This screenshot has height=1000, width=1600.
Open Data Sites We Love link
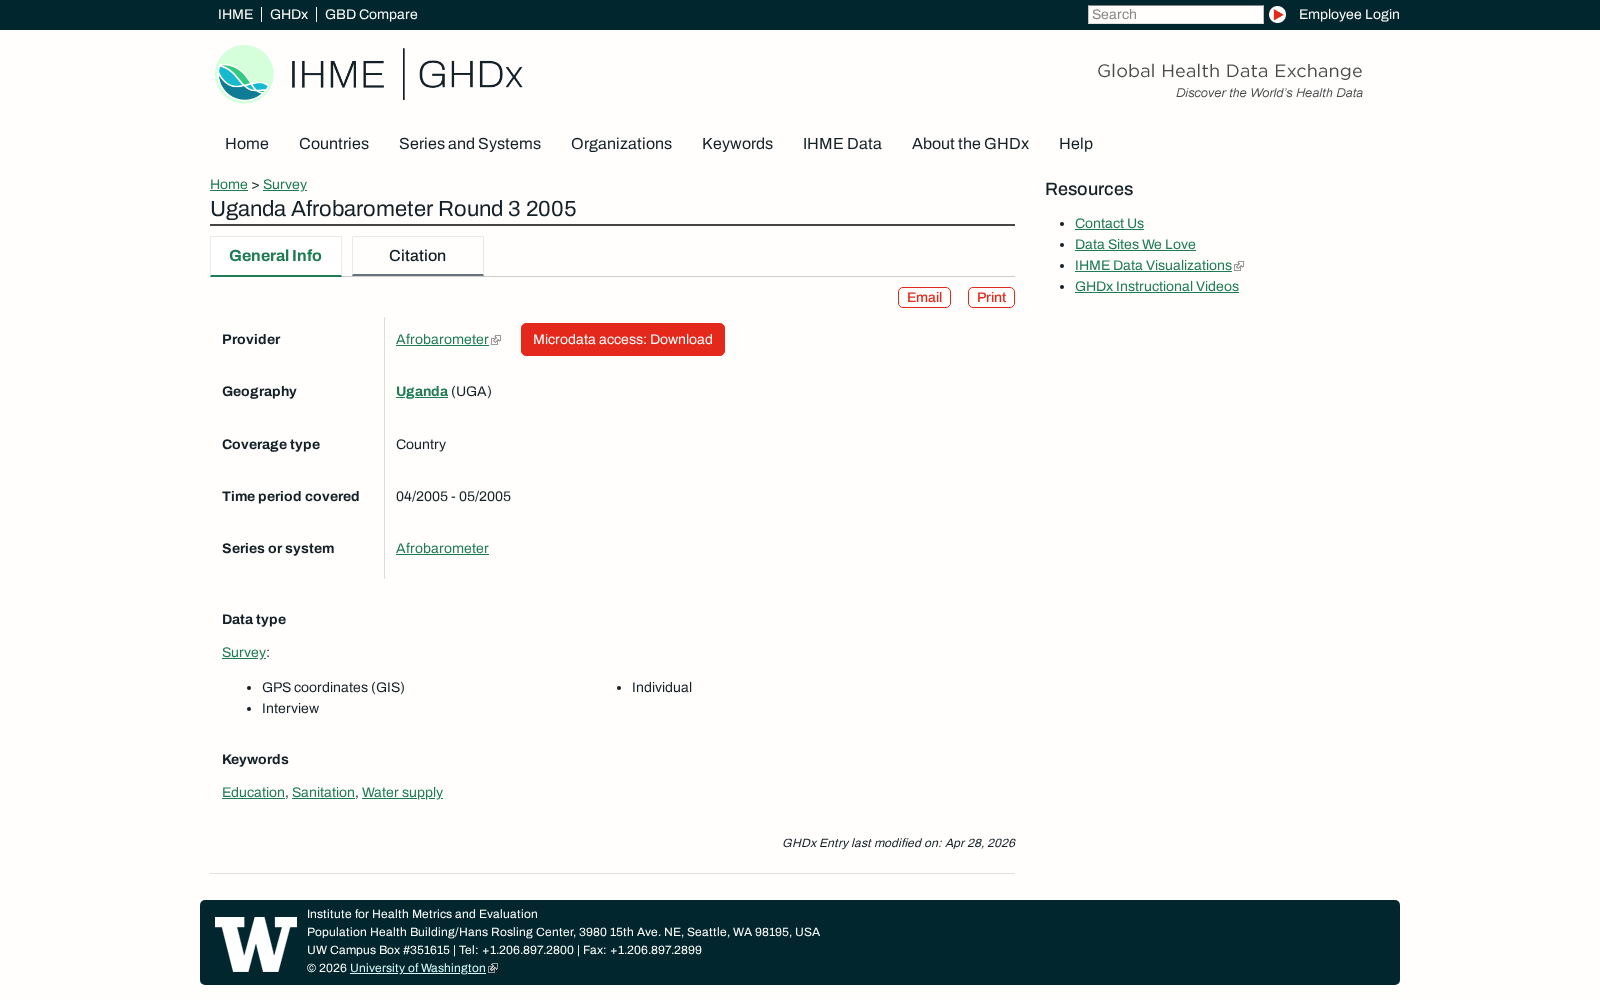[1135, 244]
